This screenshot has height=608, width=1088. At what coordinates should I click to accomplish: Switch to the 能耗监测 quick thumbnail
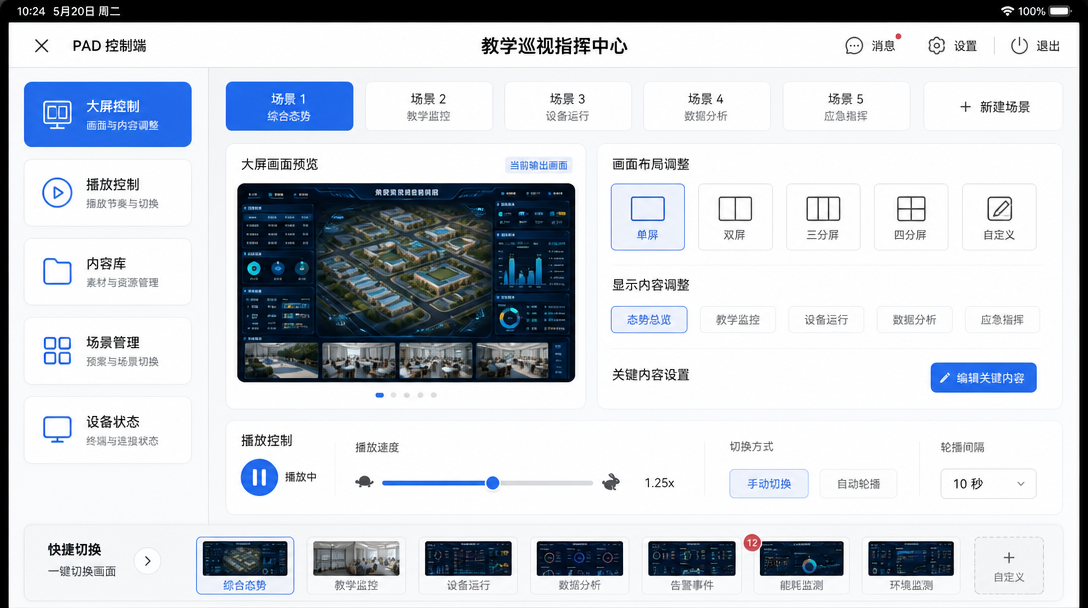[801, 566]
